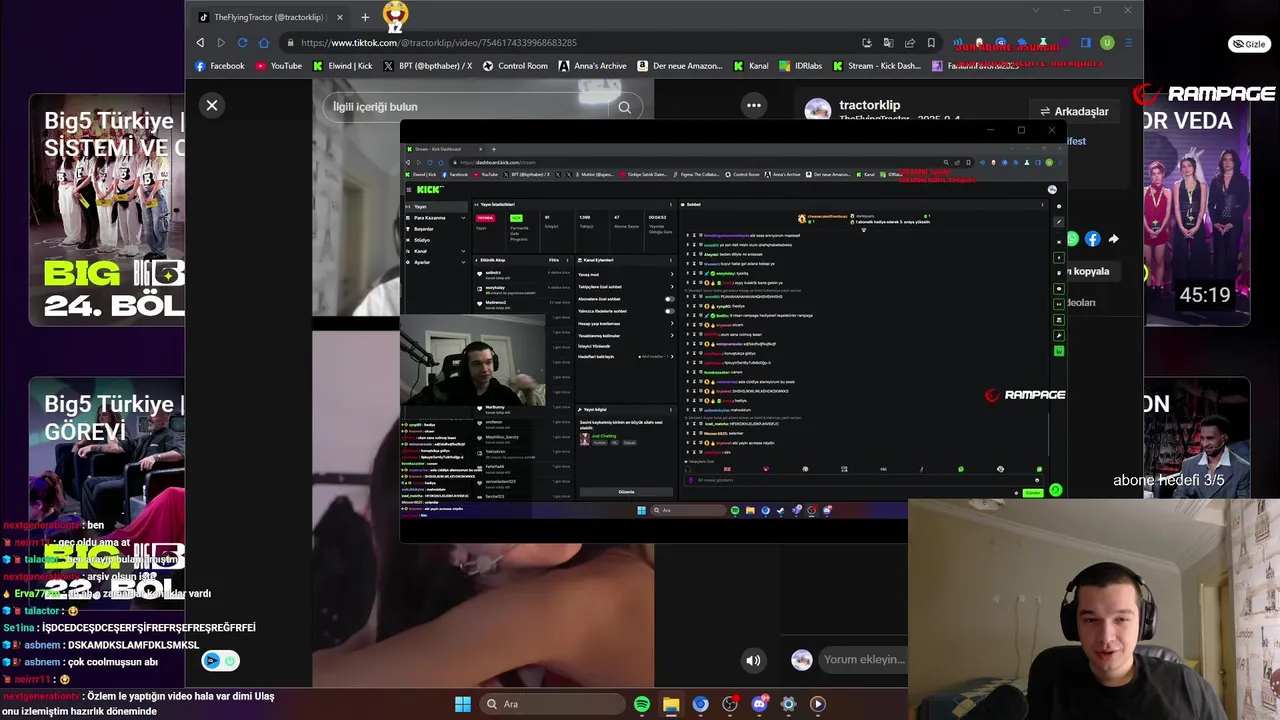Close the TheFlyingTractor TikTok browser tab
Image resolution: width=1280 pixels, height=720 pixels.
340,17
